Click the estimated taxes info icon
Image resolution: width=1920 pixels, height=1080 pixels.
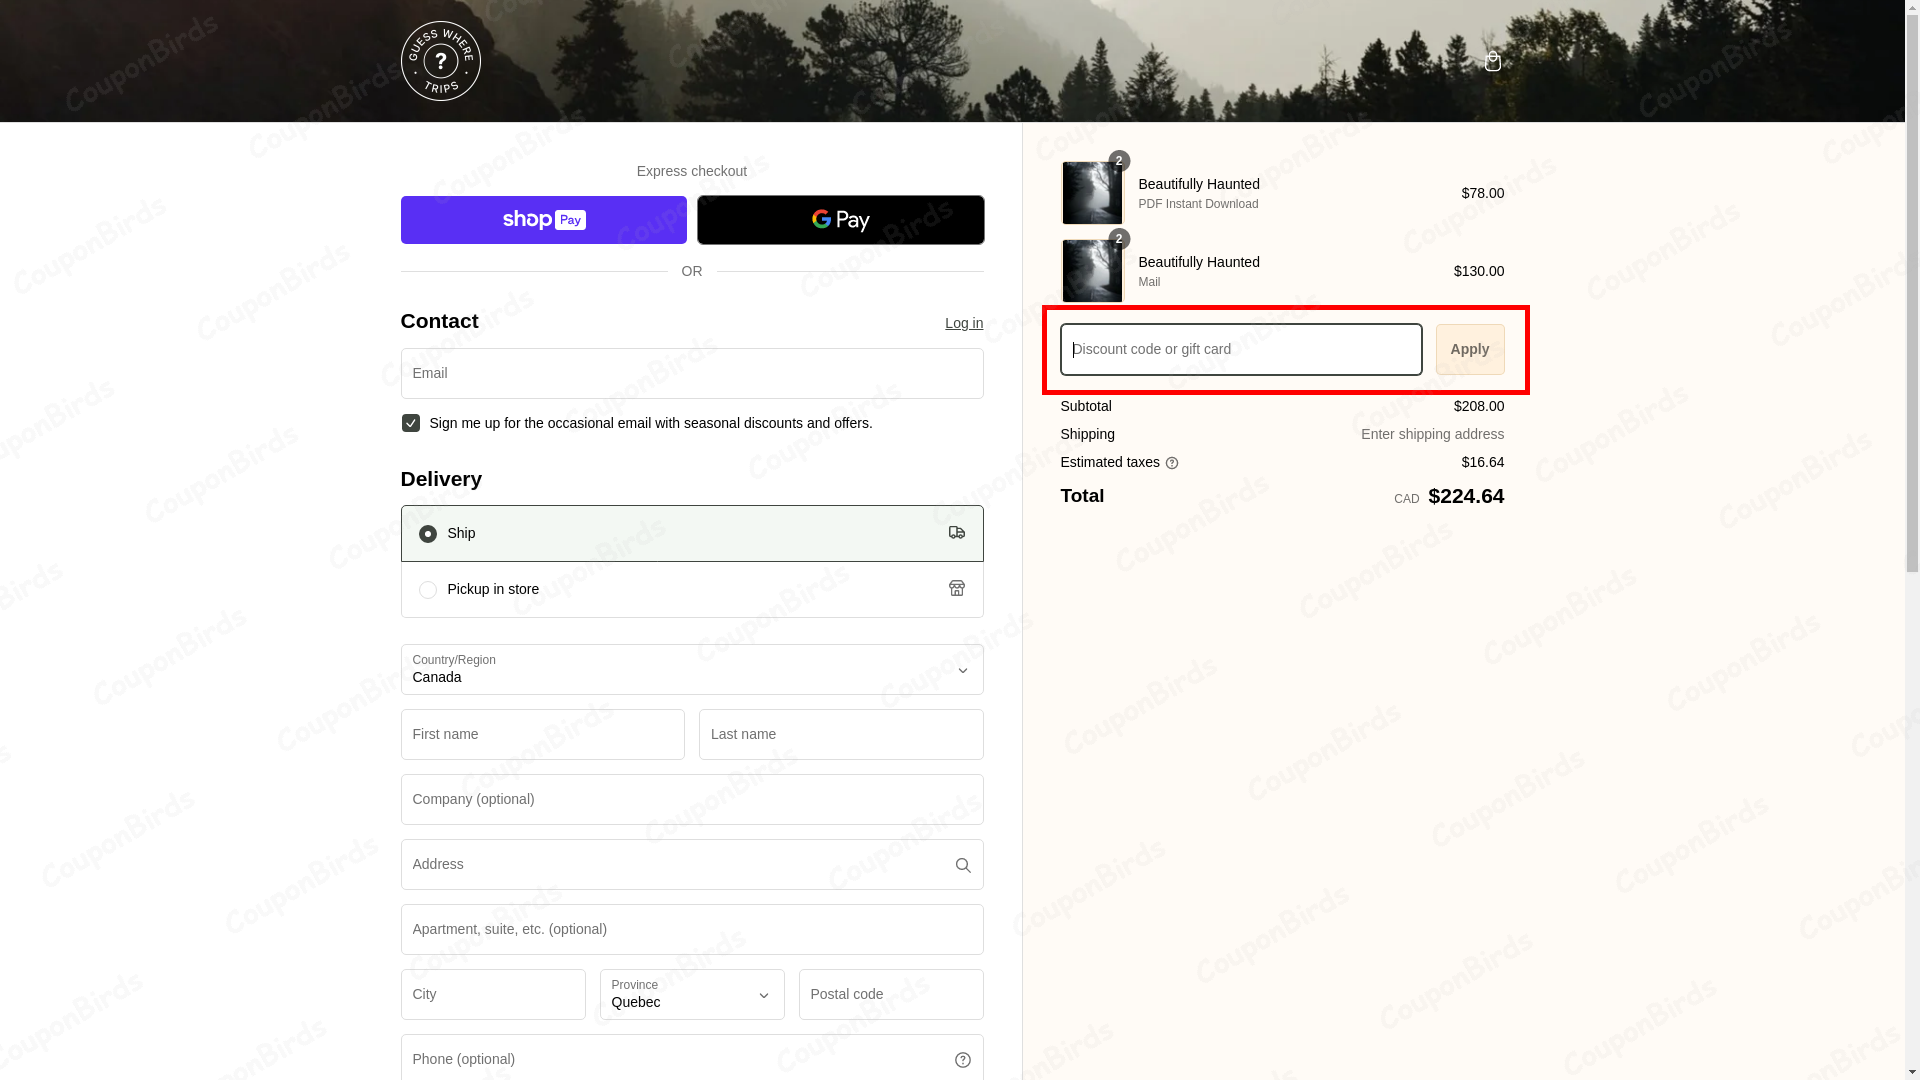(1172, 463)
